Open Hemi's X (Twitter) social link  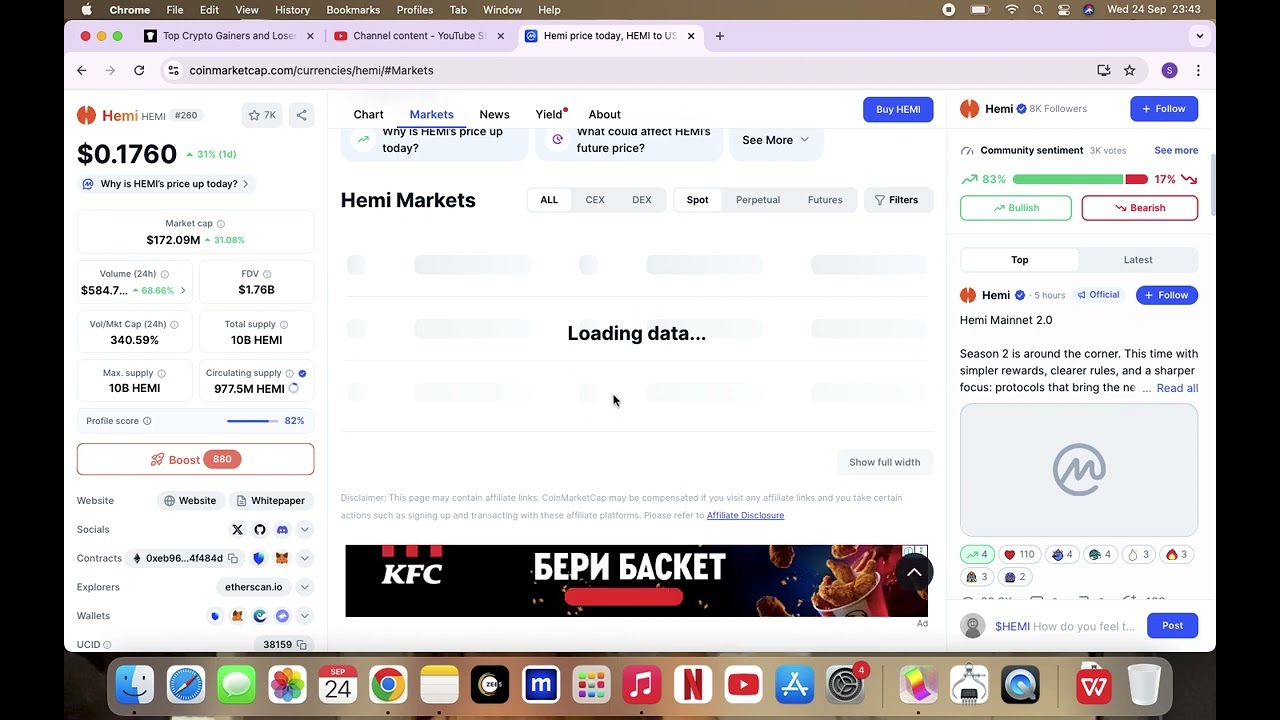tap(237, 530)
